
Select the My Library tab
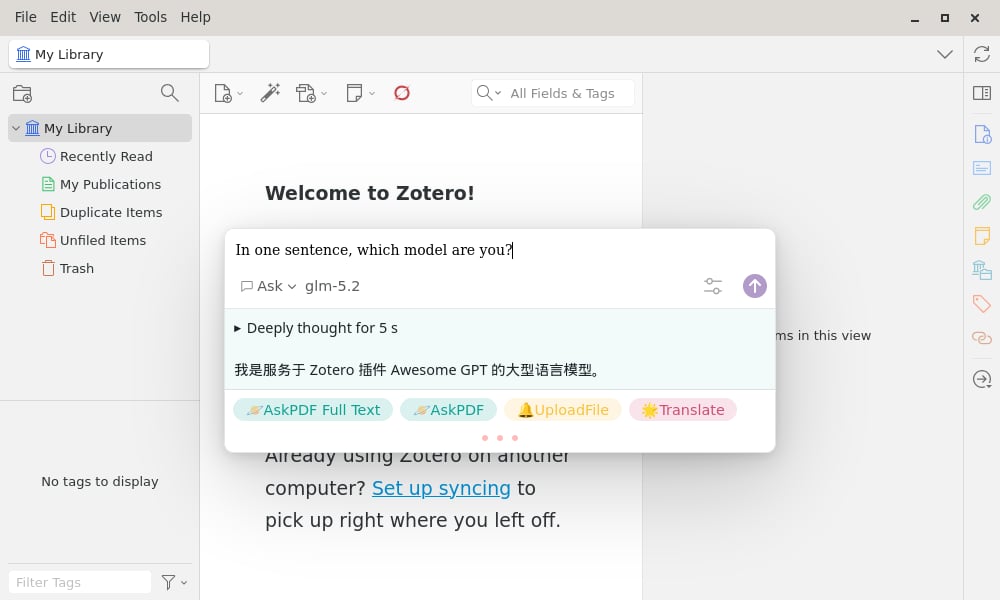(109, 54)
